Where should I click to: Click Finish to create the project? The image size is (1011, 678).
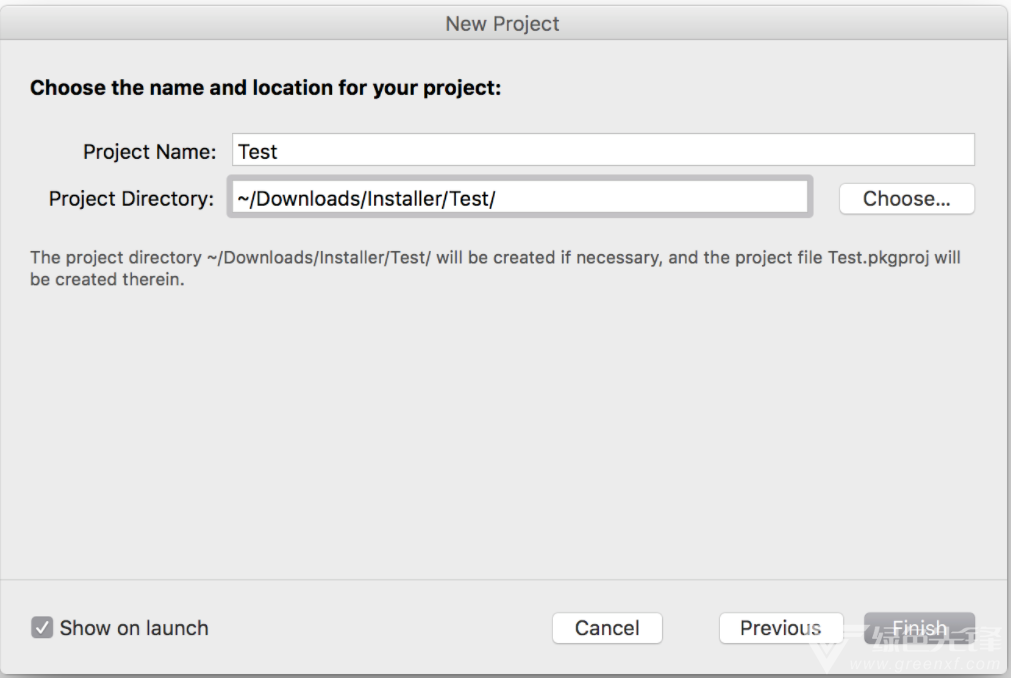(x=919, y=628)
